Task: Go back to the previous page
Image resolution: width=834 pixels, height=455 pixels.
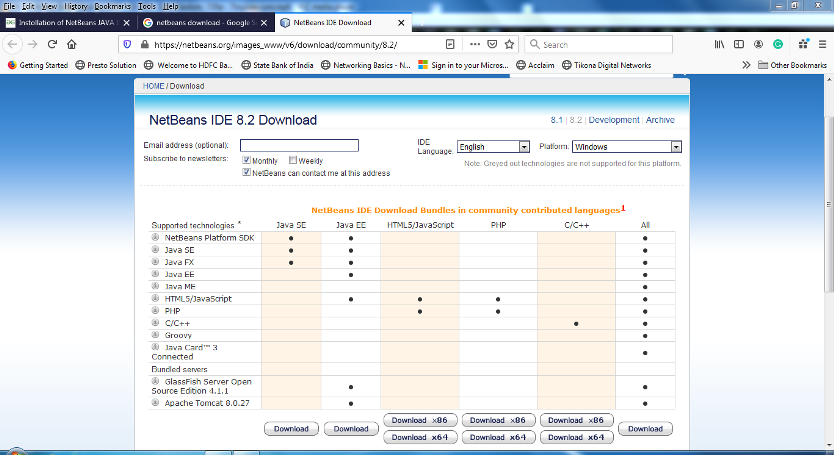Action: 13,44
